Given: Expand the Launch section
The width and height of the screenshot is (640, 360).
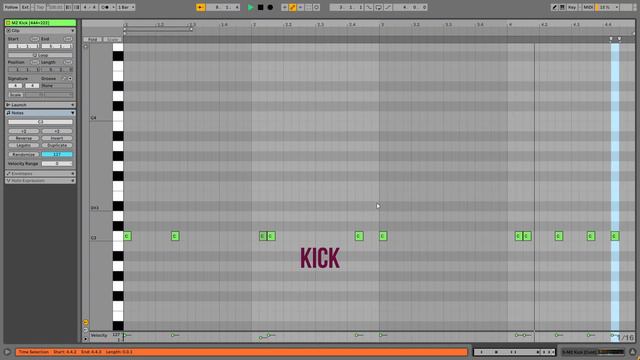Looking at the screenshot, I should (40, 105).
